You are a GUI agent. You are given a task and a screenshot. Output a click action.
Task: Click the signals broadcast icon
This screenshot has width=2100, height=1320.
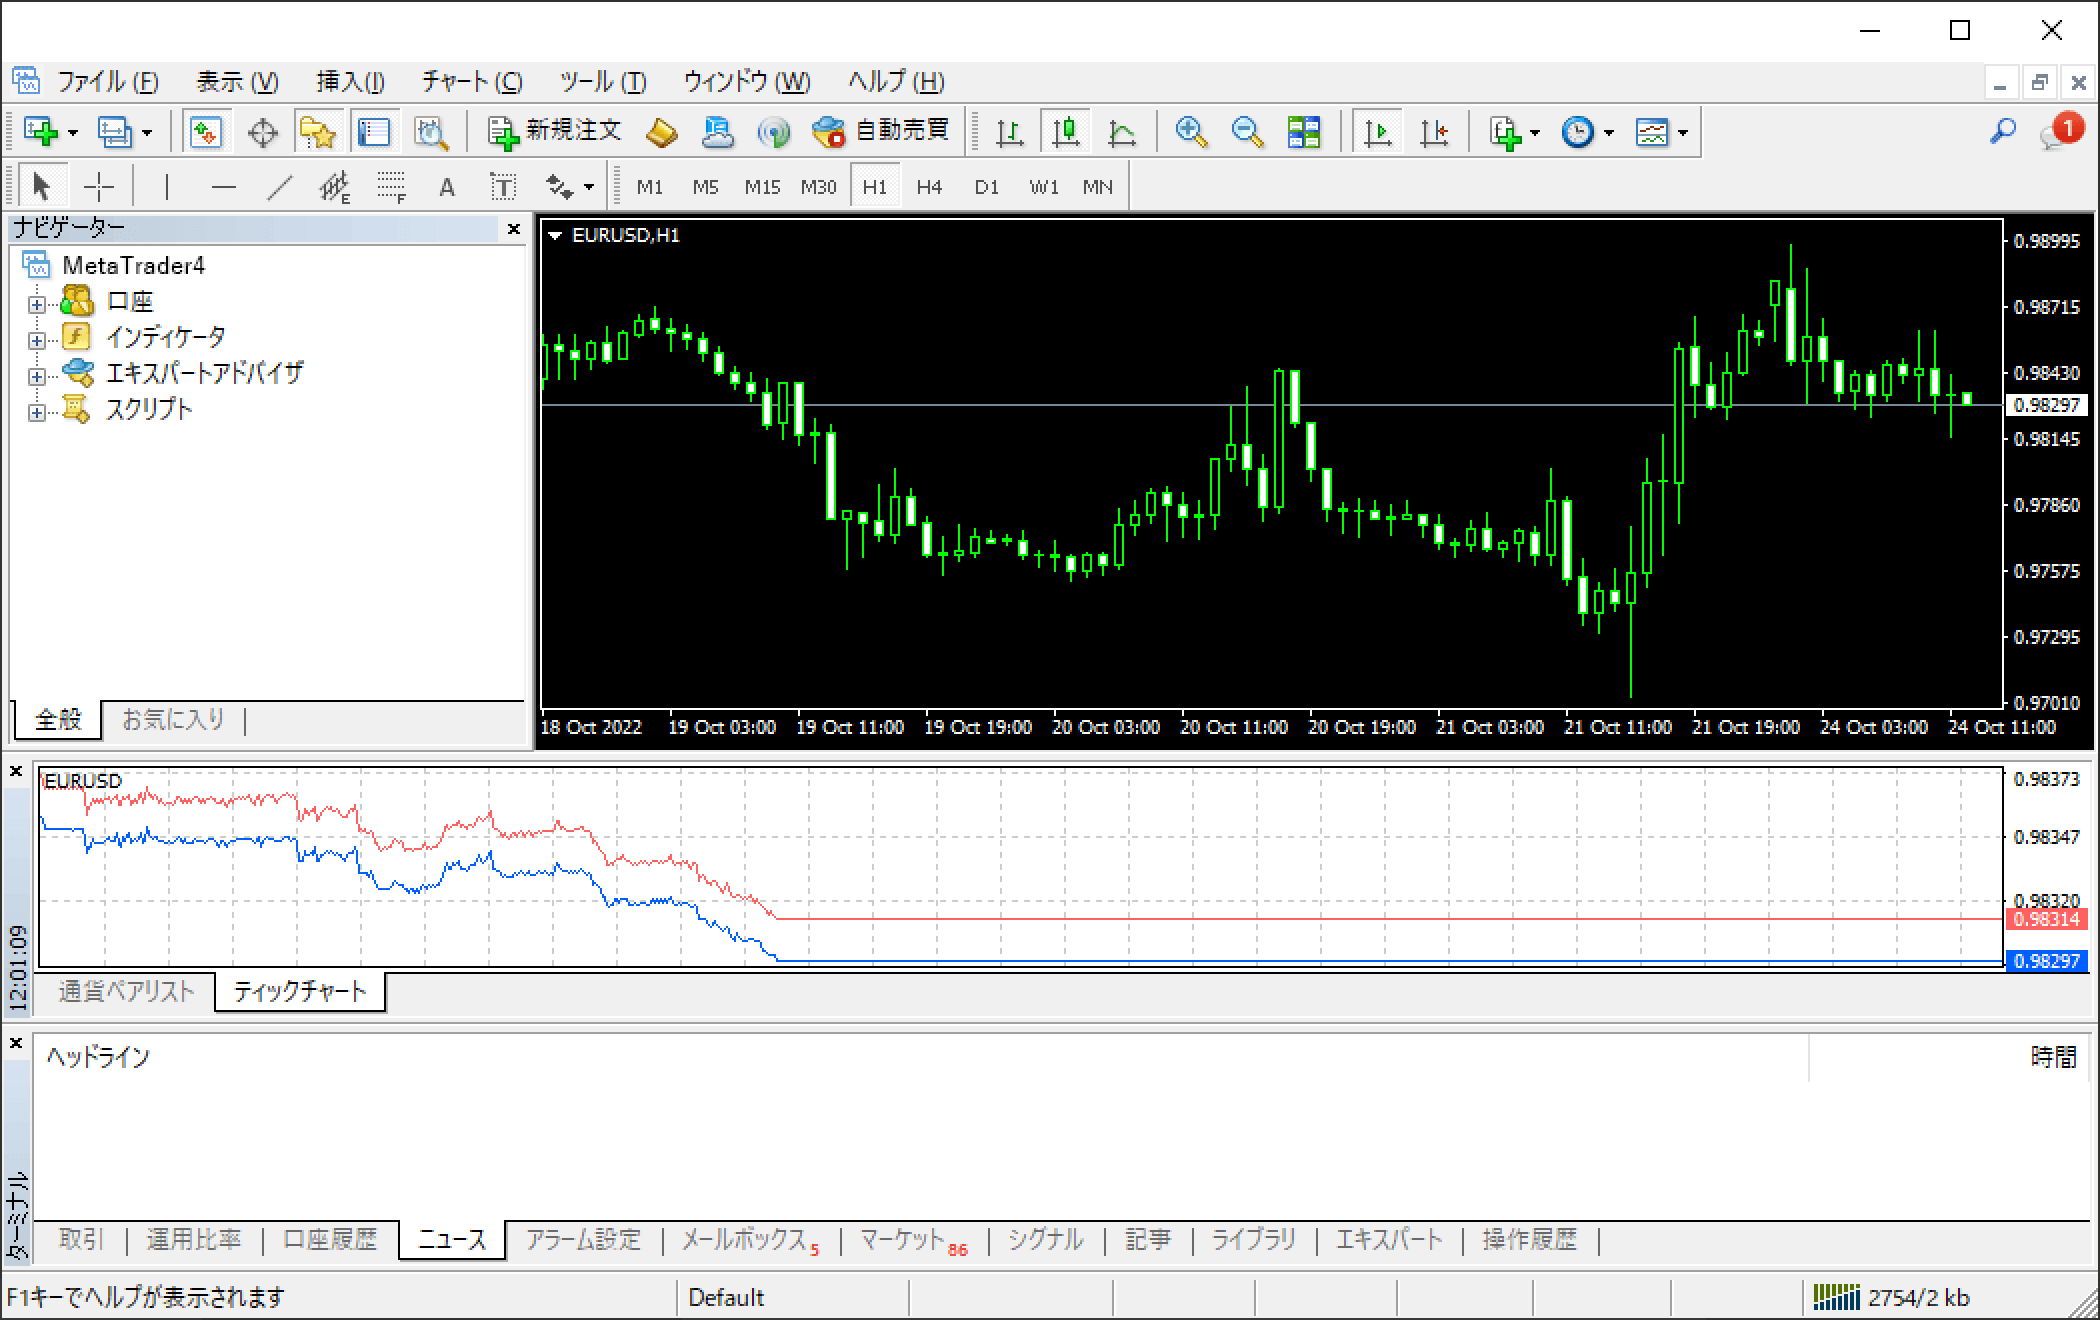click(x=773, y=131)
